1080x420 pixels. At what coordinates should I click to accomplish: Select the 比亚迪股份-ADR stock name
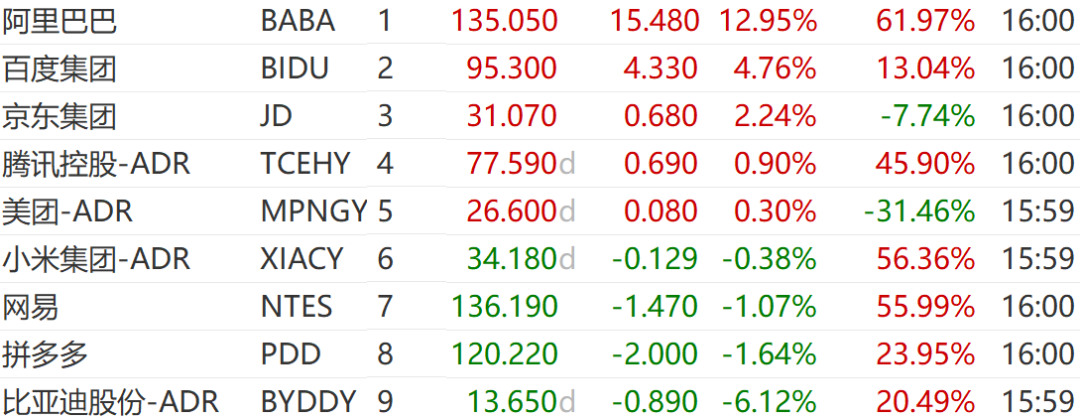point(110,401)
